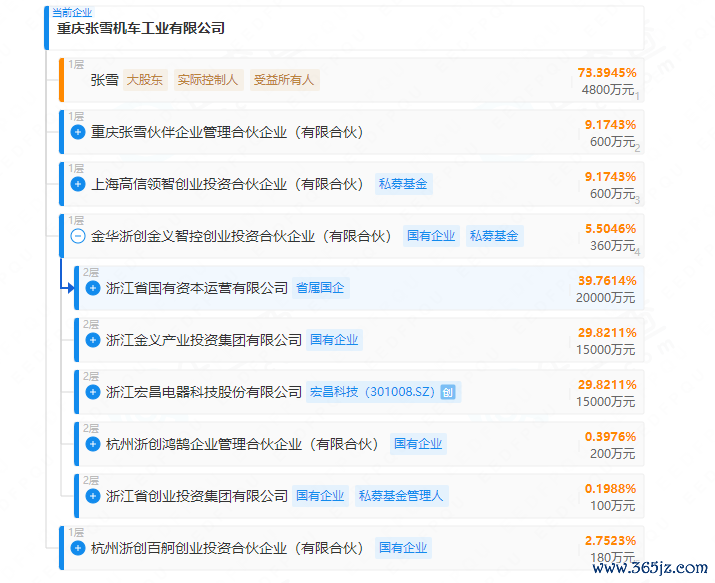Select 29.8211% on 浙江金义产业 row
The width and height of the screenshot is (715, 583).
pos(607,333)
